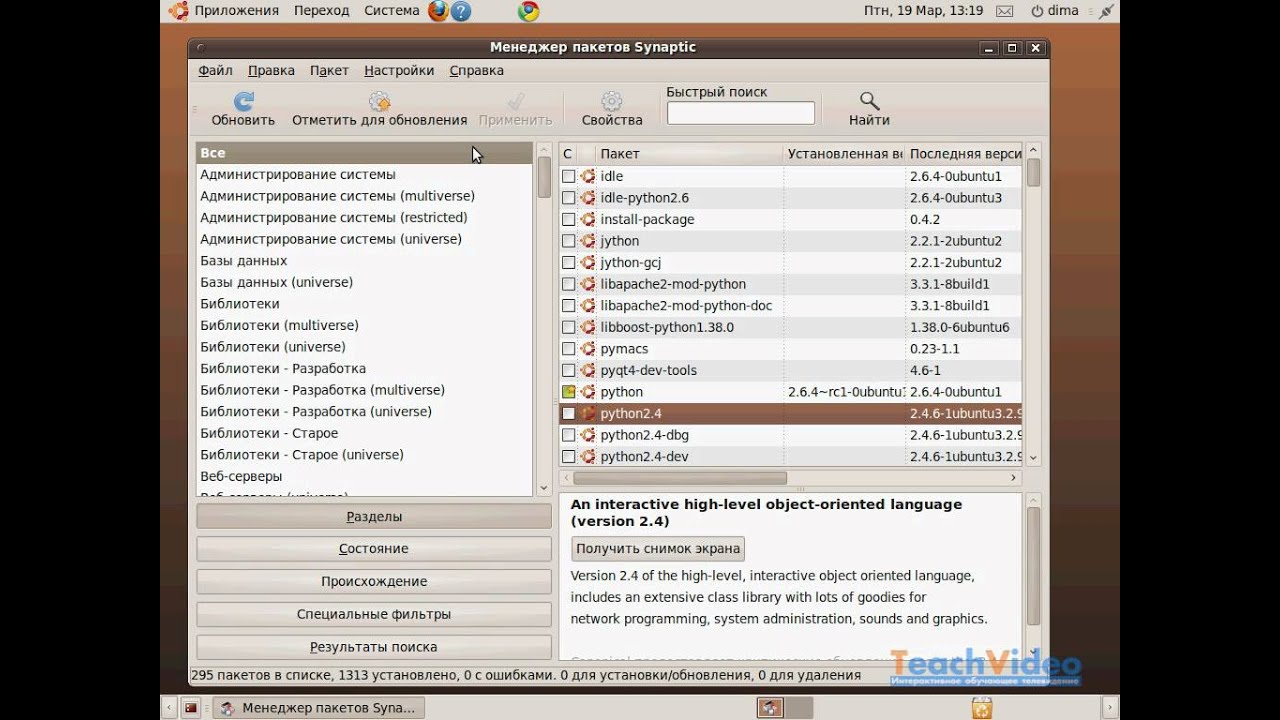Click the Ubuntu icon next to pymacs
Screen dimensions: 1280x720
click(588, 349)
